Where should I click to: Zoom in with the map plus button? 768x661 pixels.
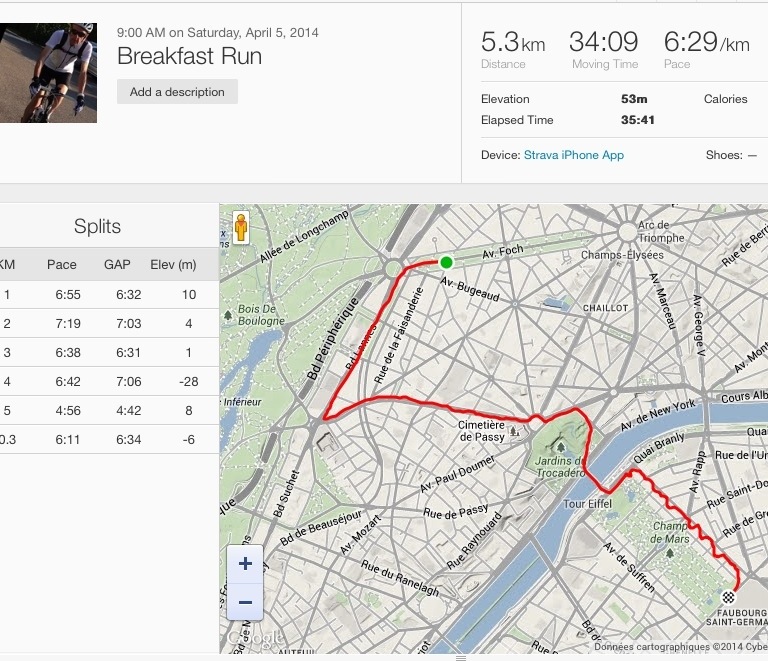click(x=245, y=563)
